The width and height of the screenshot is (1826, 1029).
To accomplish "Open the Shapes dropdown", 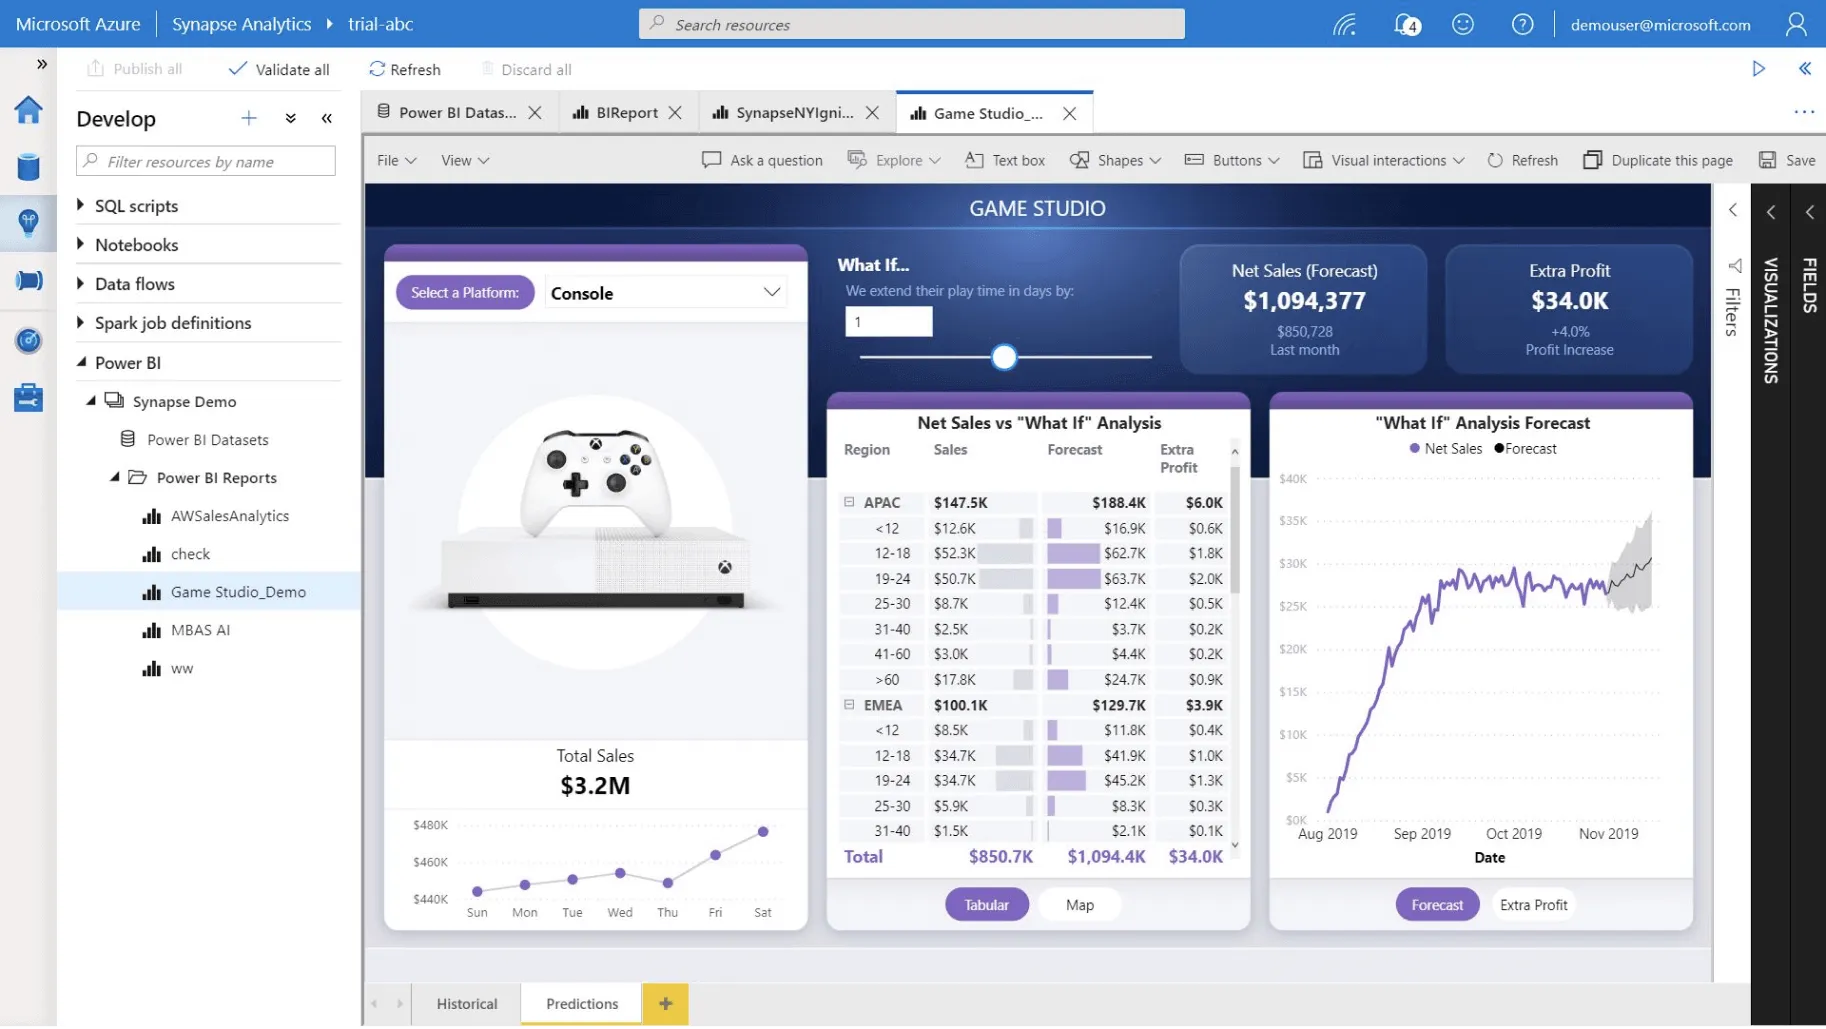I will [1115, 160].
